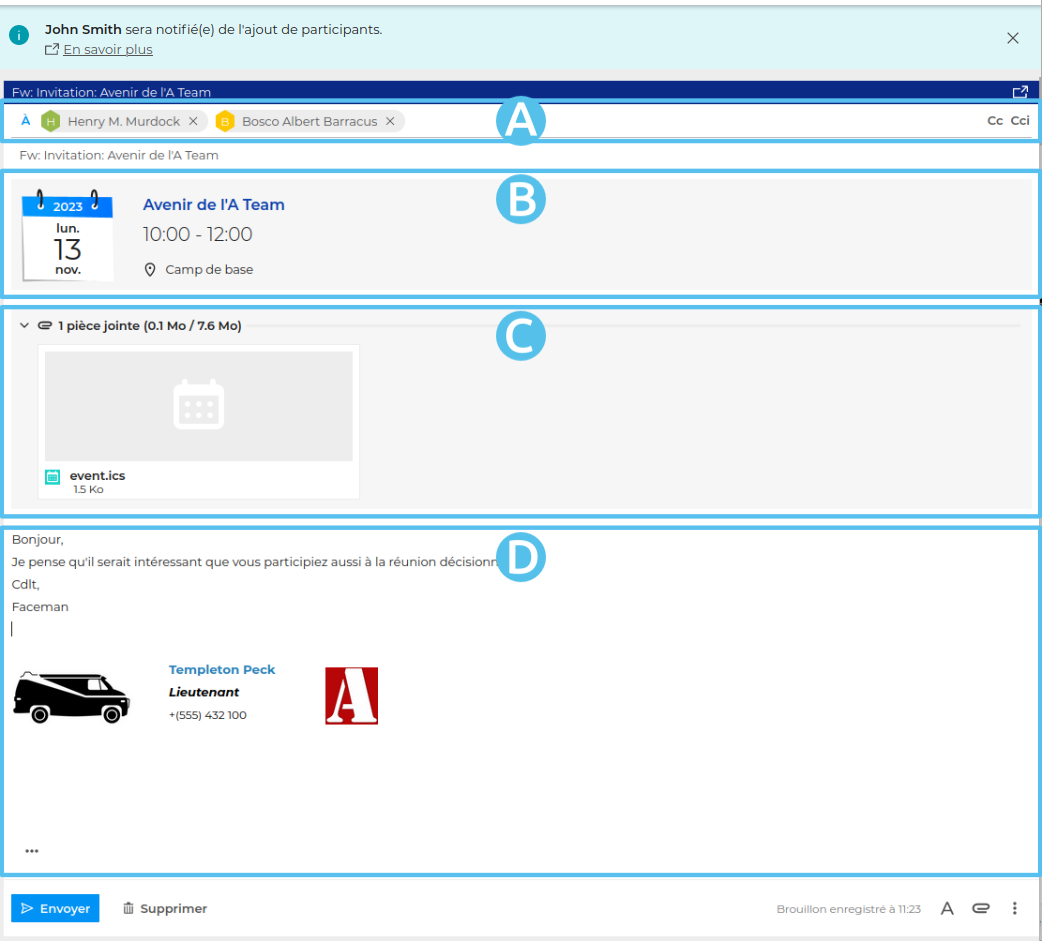Remove Henry M. Murdock from recipients
Image resolution: width=1042 pixels, height=941 pixels.
tap(193, 121)
